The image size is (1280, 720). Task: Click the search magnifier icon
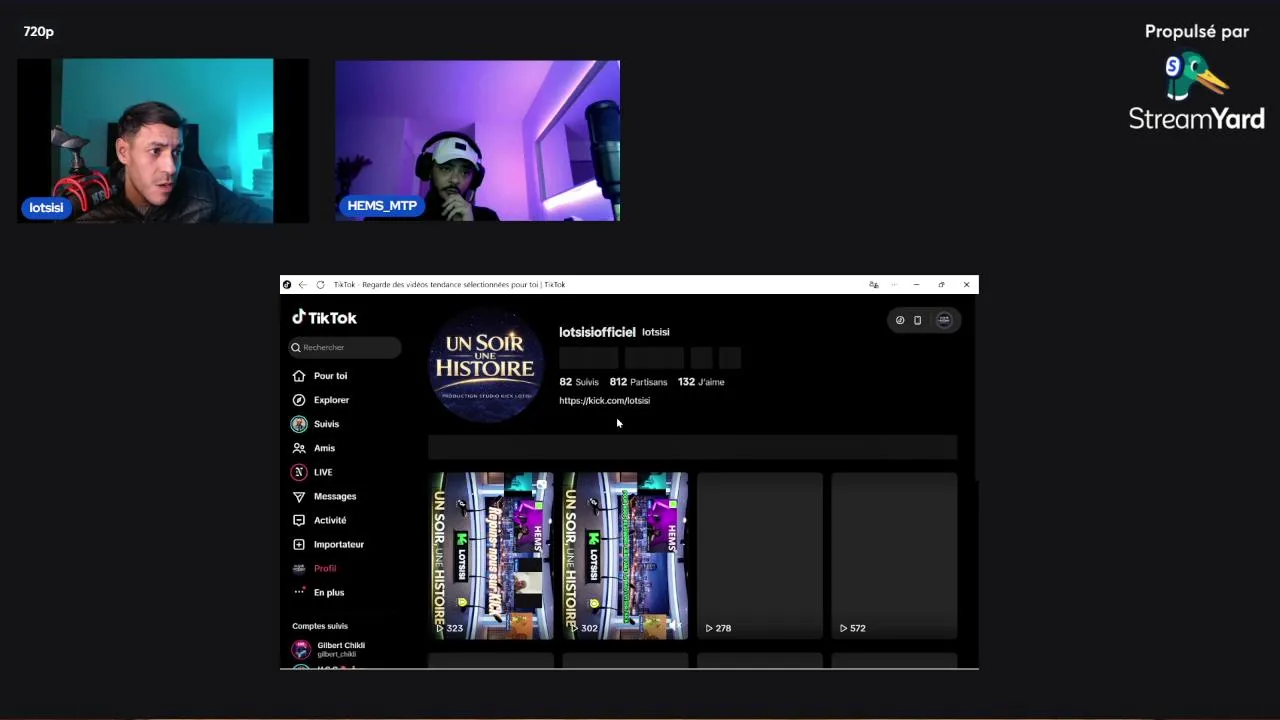[x=296, y=347]
